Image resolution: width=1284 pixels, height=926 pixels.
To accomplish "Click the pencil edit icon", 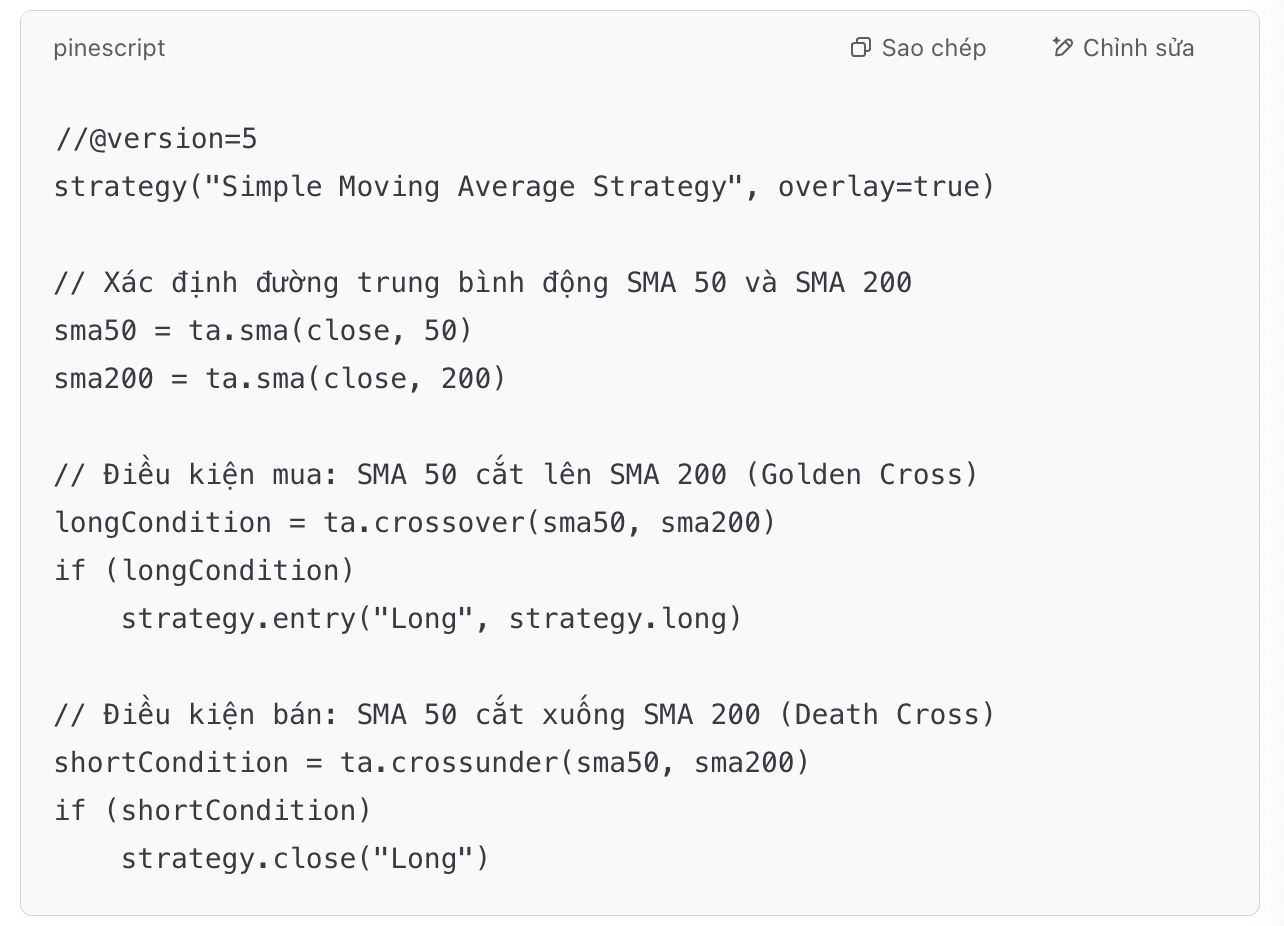I will click(x=1062, y=47).
